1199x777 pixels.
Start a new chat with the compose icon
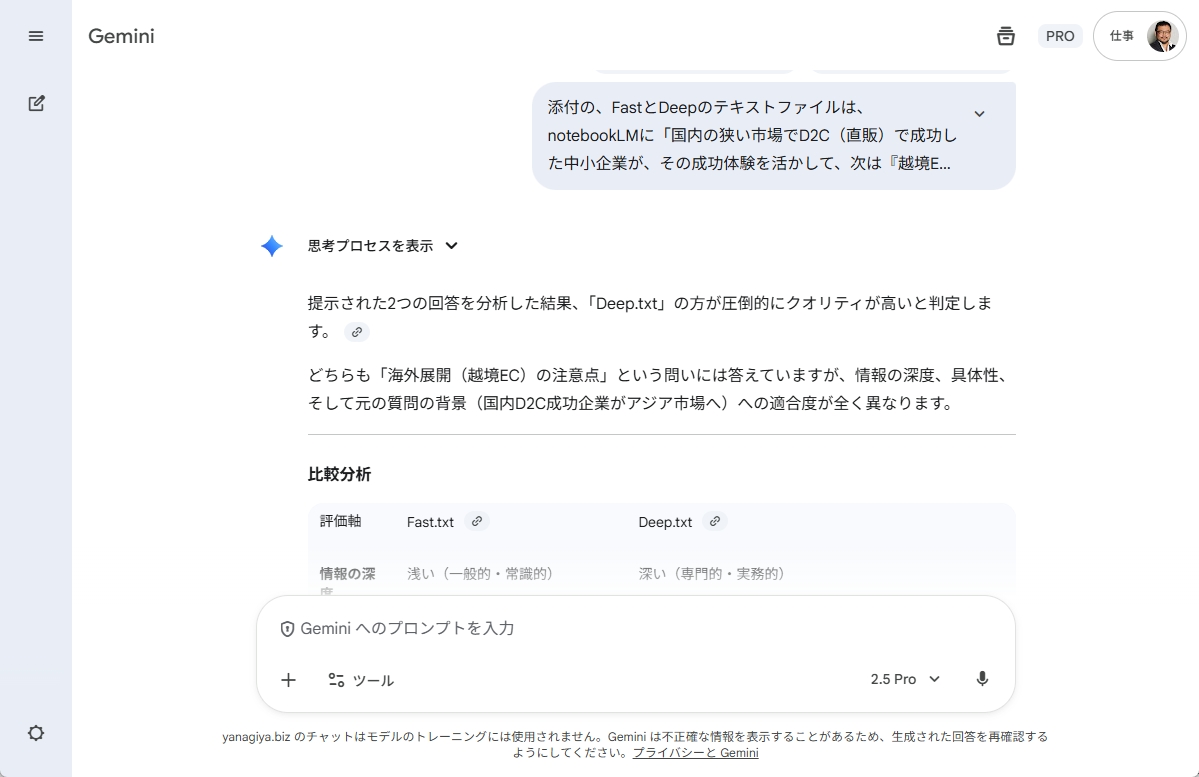tap(36, 103)
